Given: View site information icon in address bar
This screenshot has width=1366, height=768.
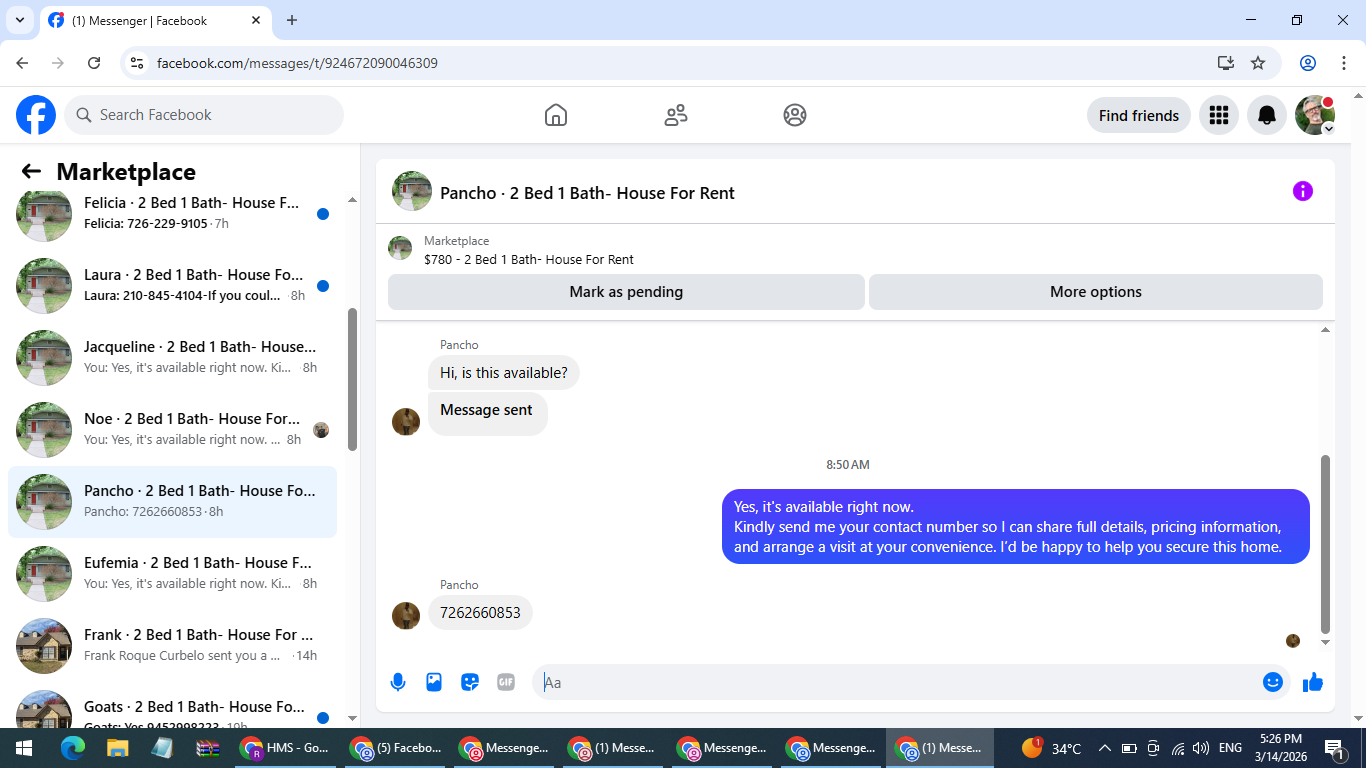Looking at the screenshot, I should click(x=138, y=63).
